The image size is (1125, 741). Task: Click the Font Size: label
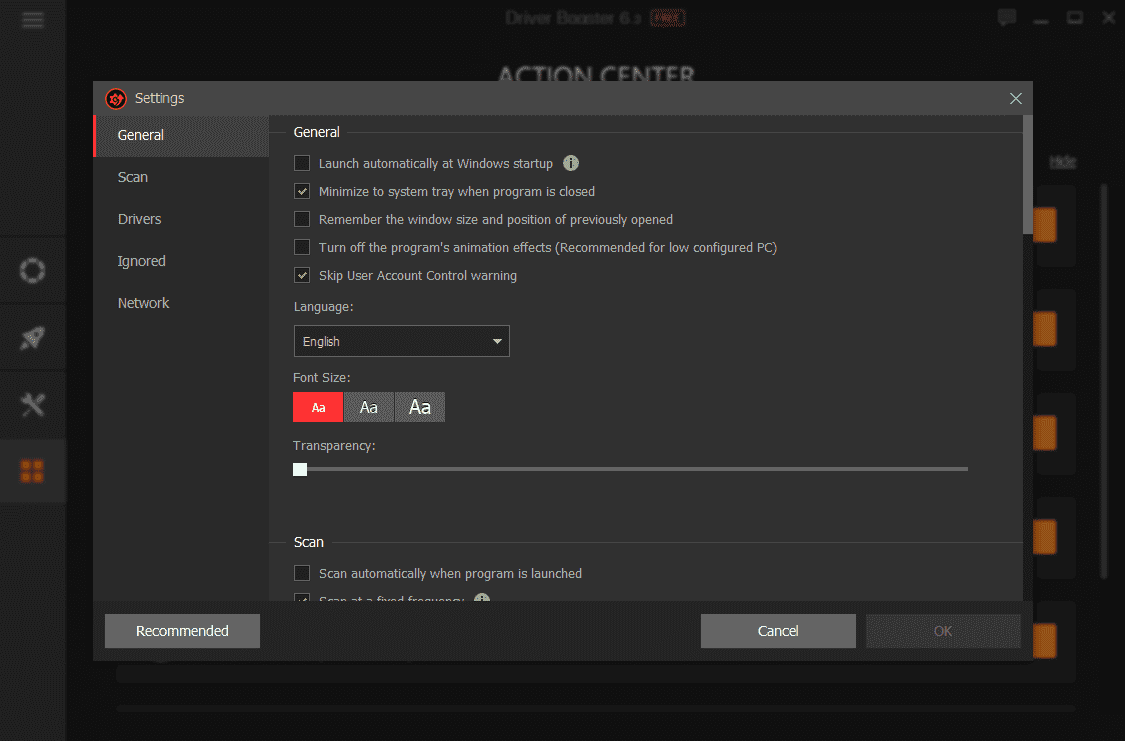[321, 377]
